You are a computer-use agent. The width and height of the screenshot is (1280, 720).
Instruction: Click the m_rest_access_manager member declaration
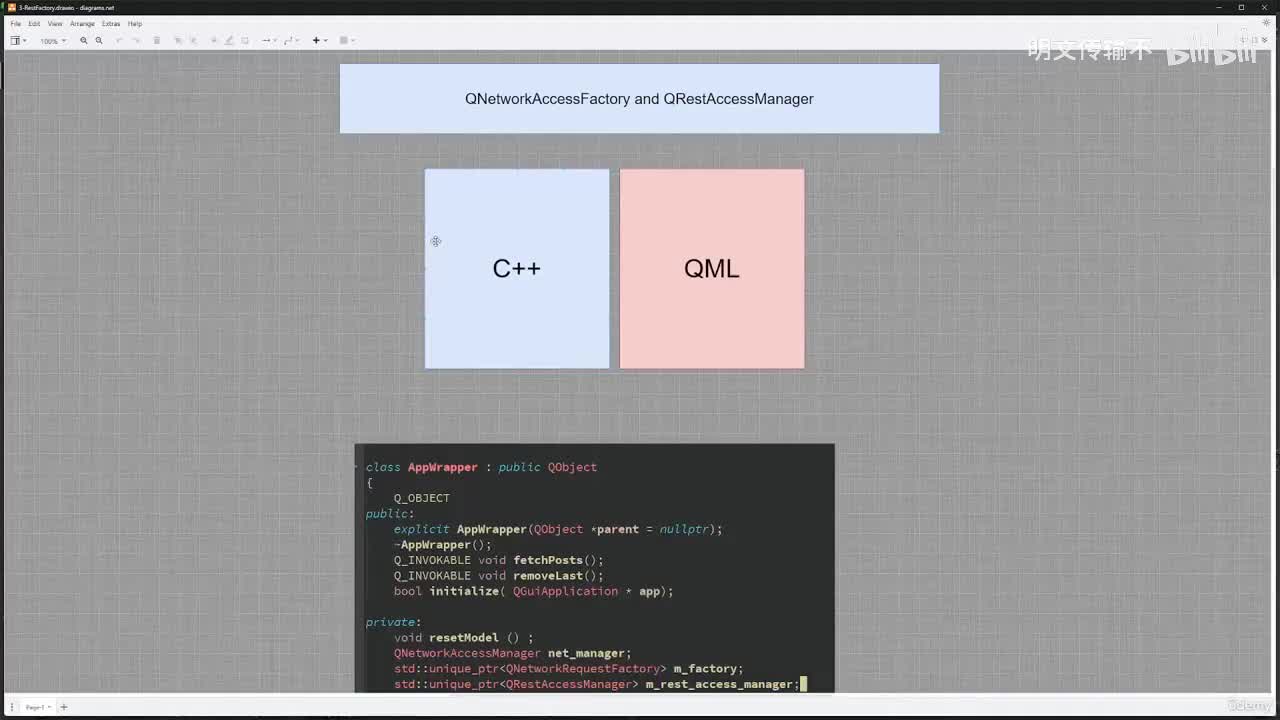(x=597, y=684)
